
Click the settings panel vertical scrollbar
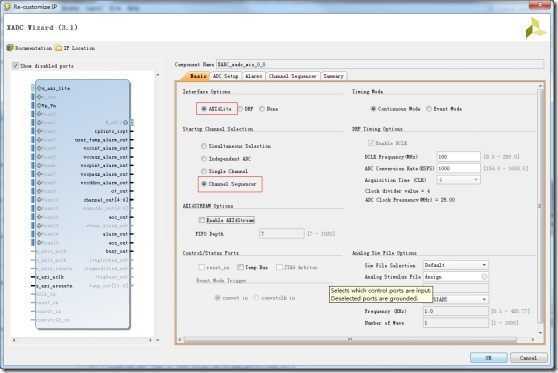point(540,205)
